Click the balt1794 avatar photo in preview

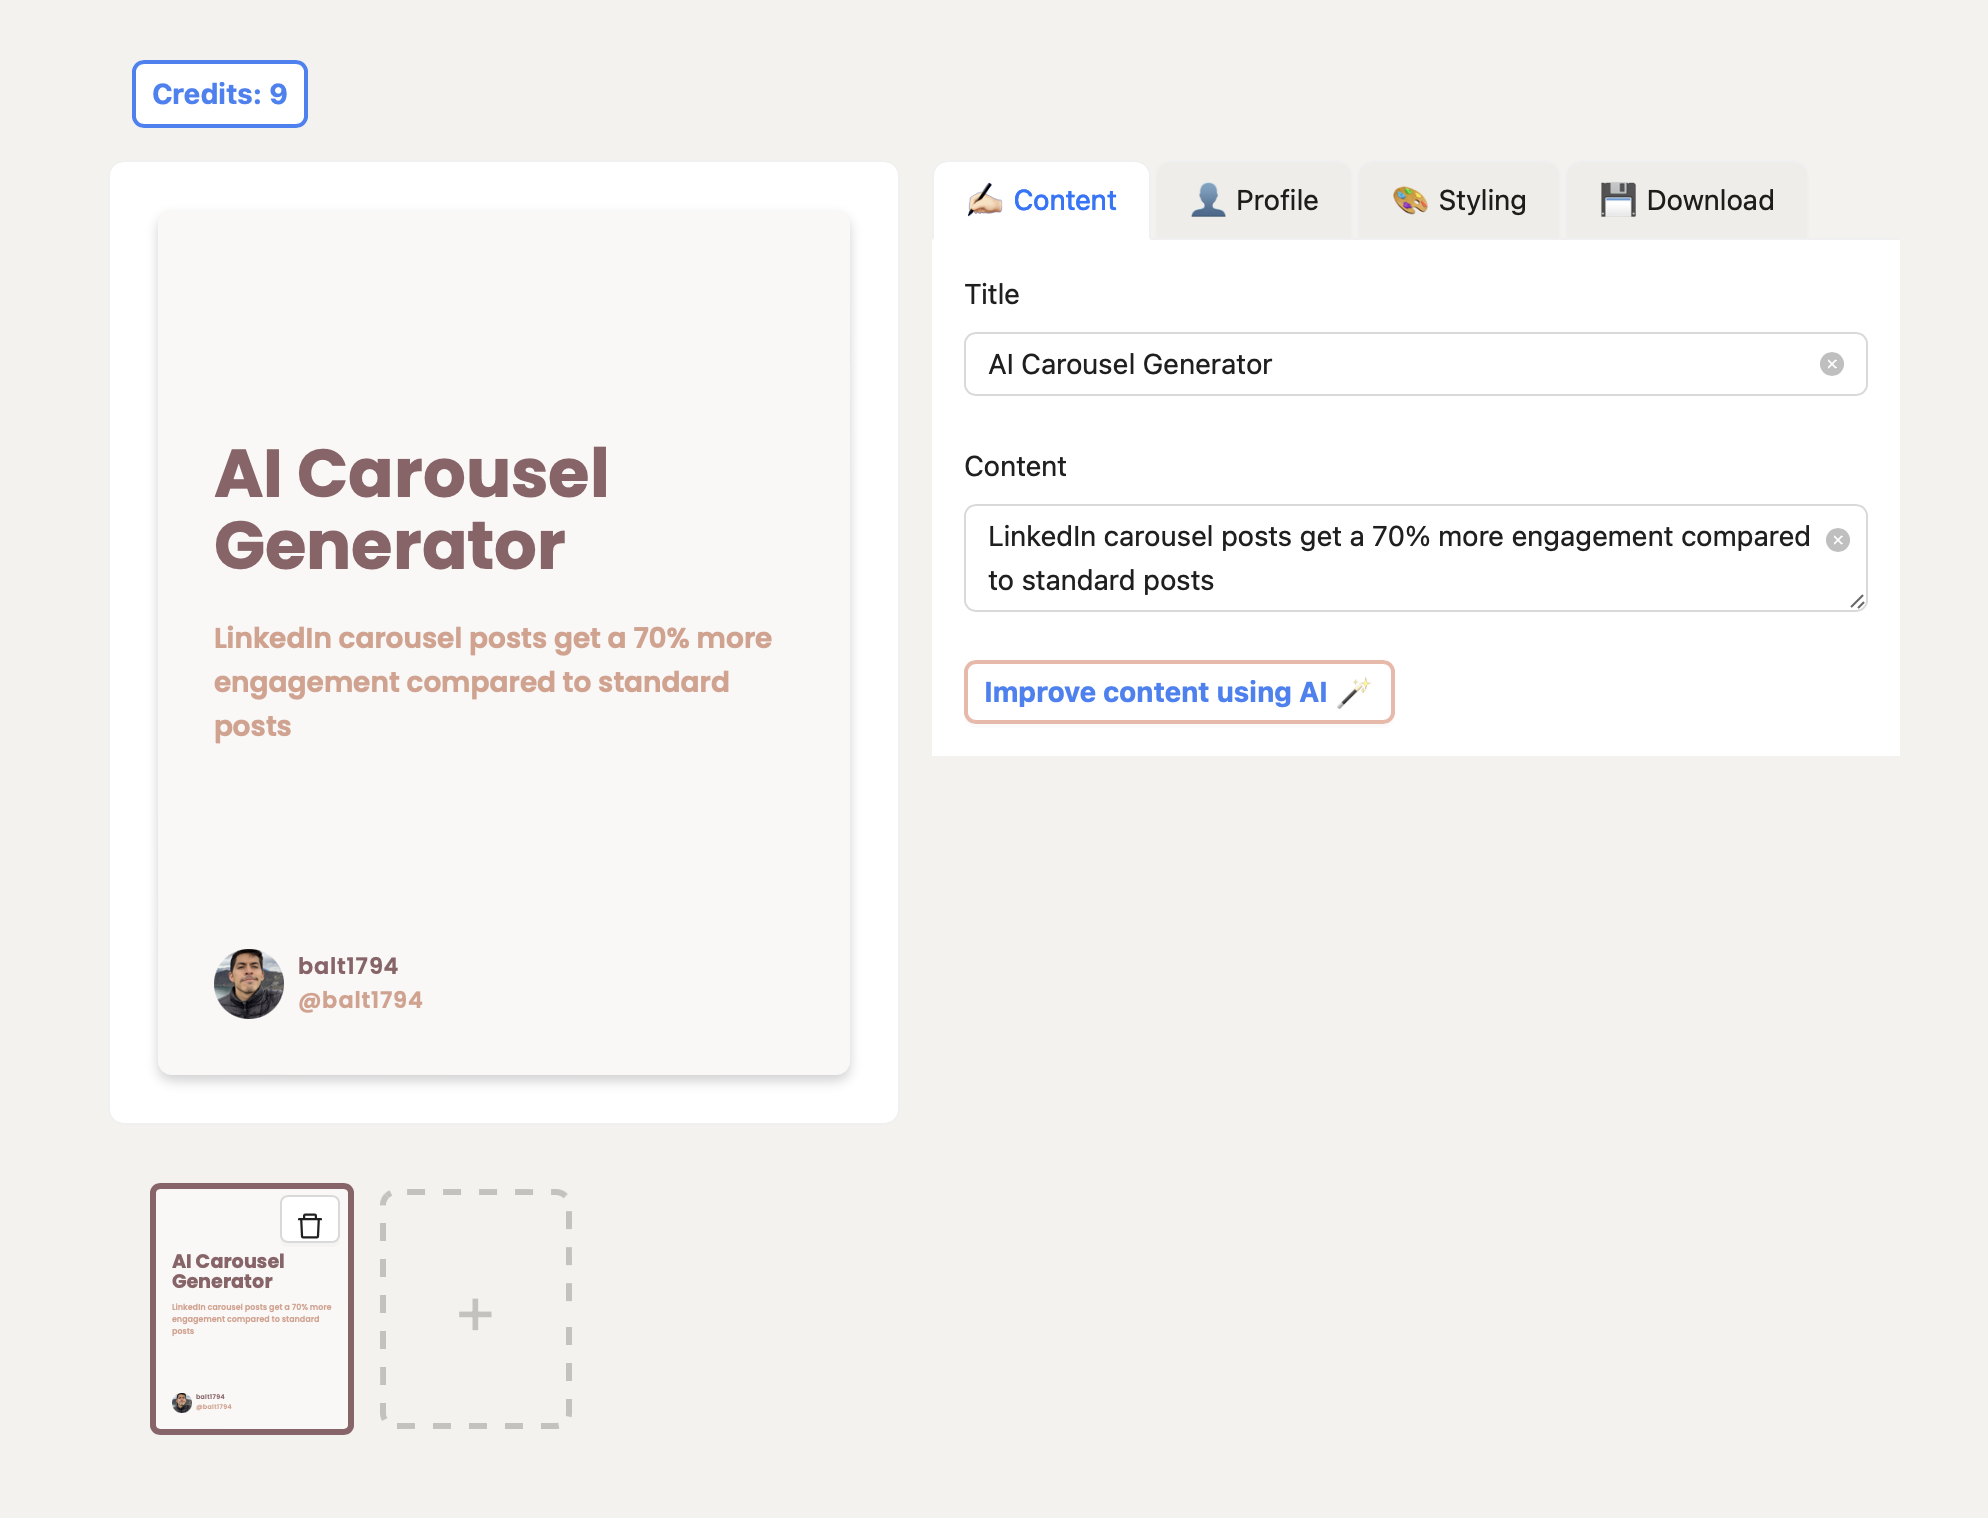(248, 984)
